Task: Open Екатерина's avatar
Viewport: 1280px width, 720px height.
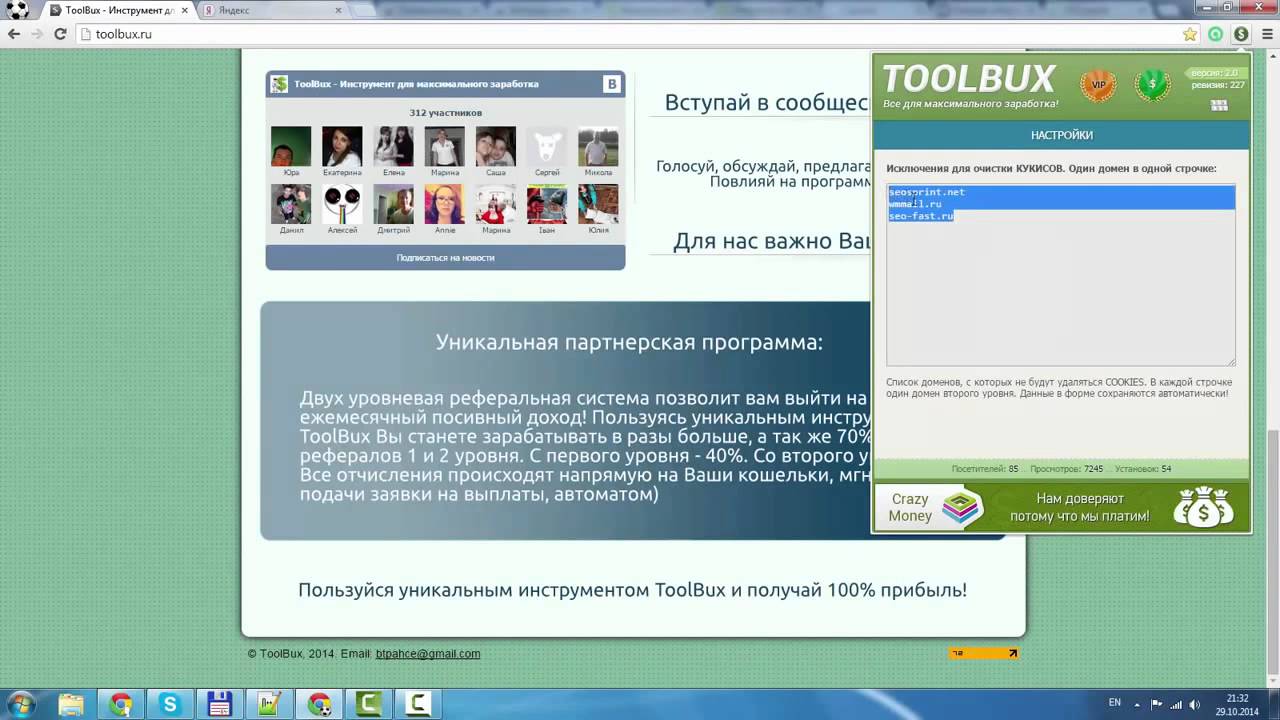Action: coord(342,146)
